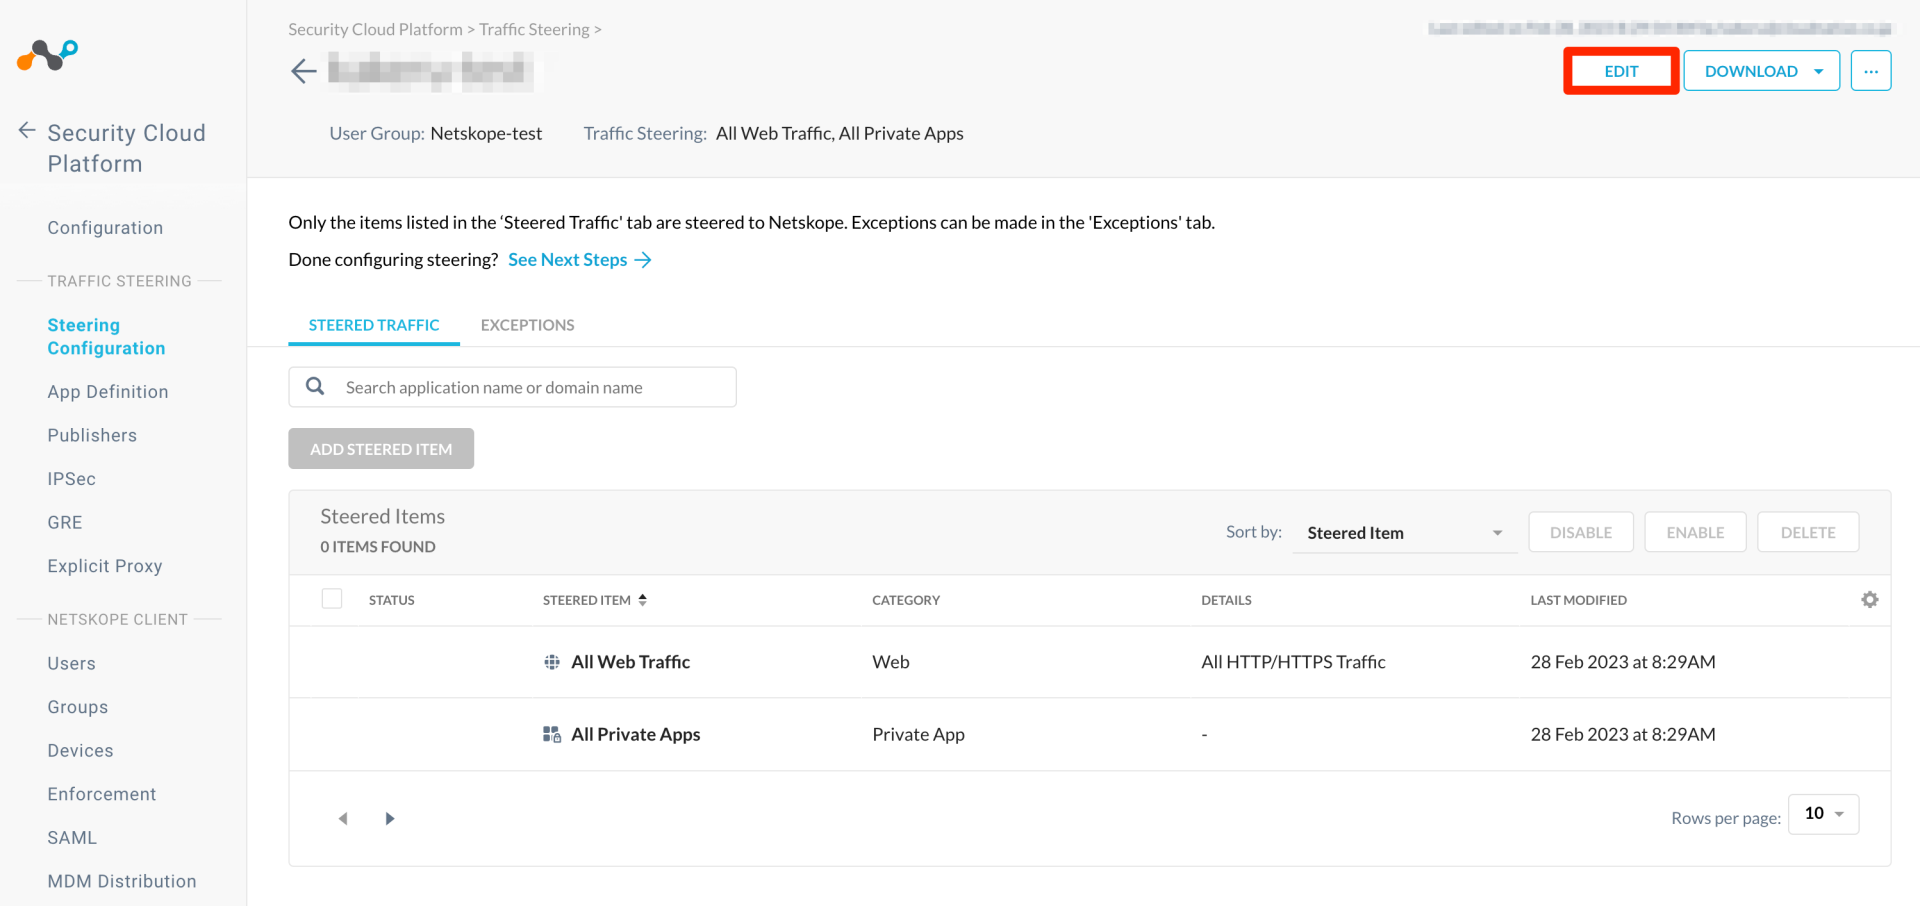
Task: Click the globe icon next to All Web Traffic
Action: point(552,661)
